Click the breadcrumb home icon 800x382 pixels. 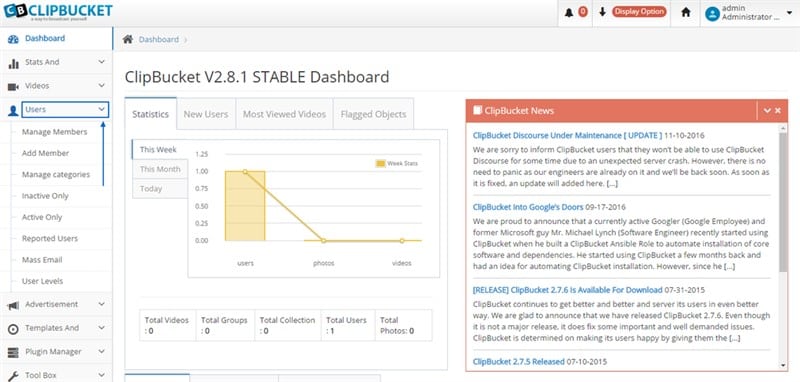point(128,39)
